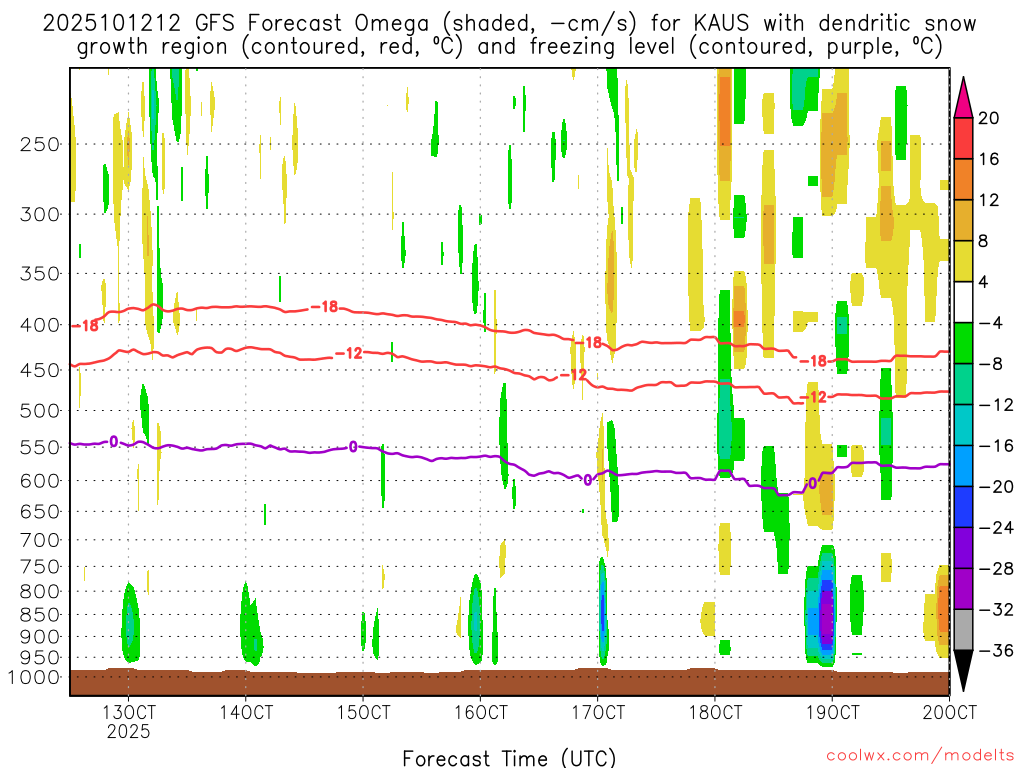Click the 750 pressure level label
Viewport: 1024px width, 768px height.
tap(40, 567)
